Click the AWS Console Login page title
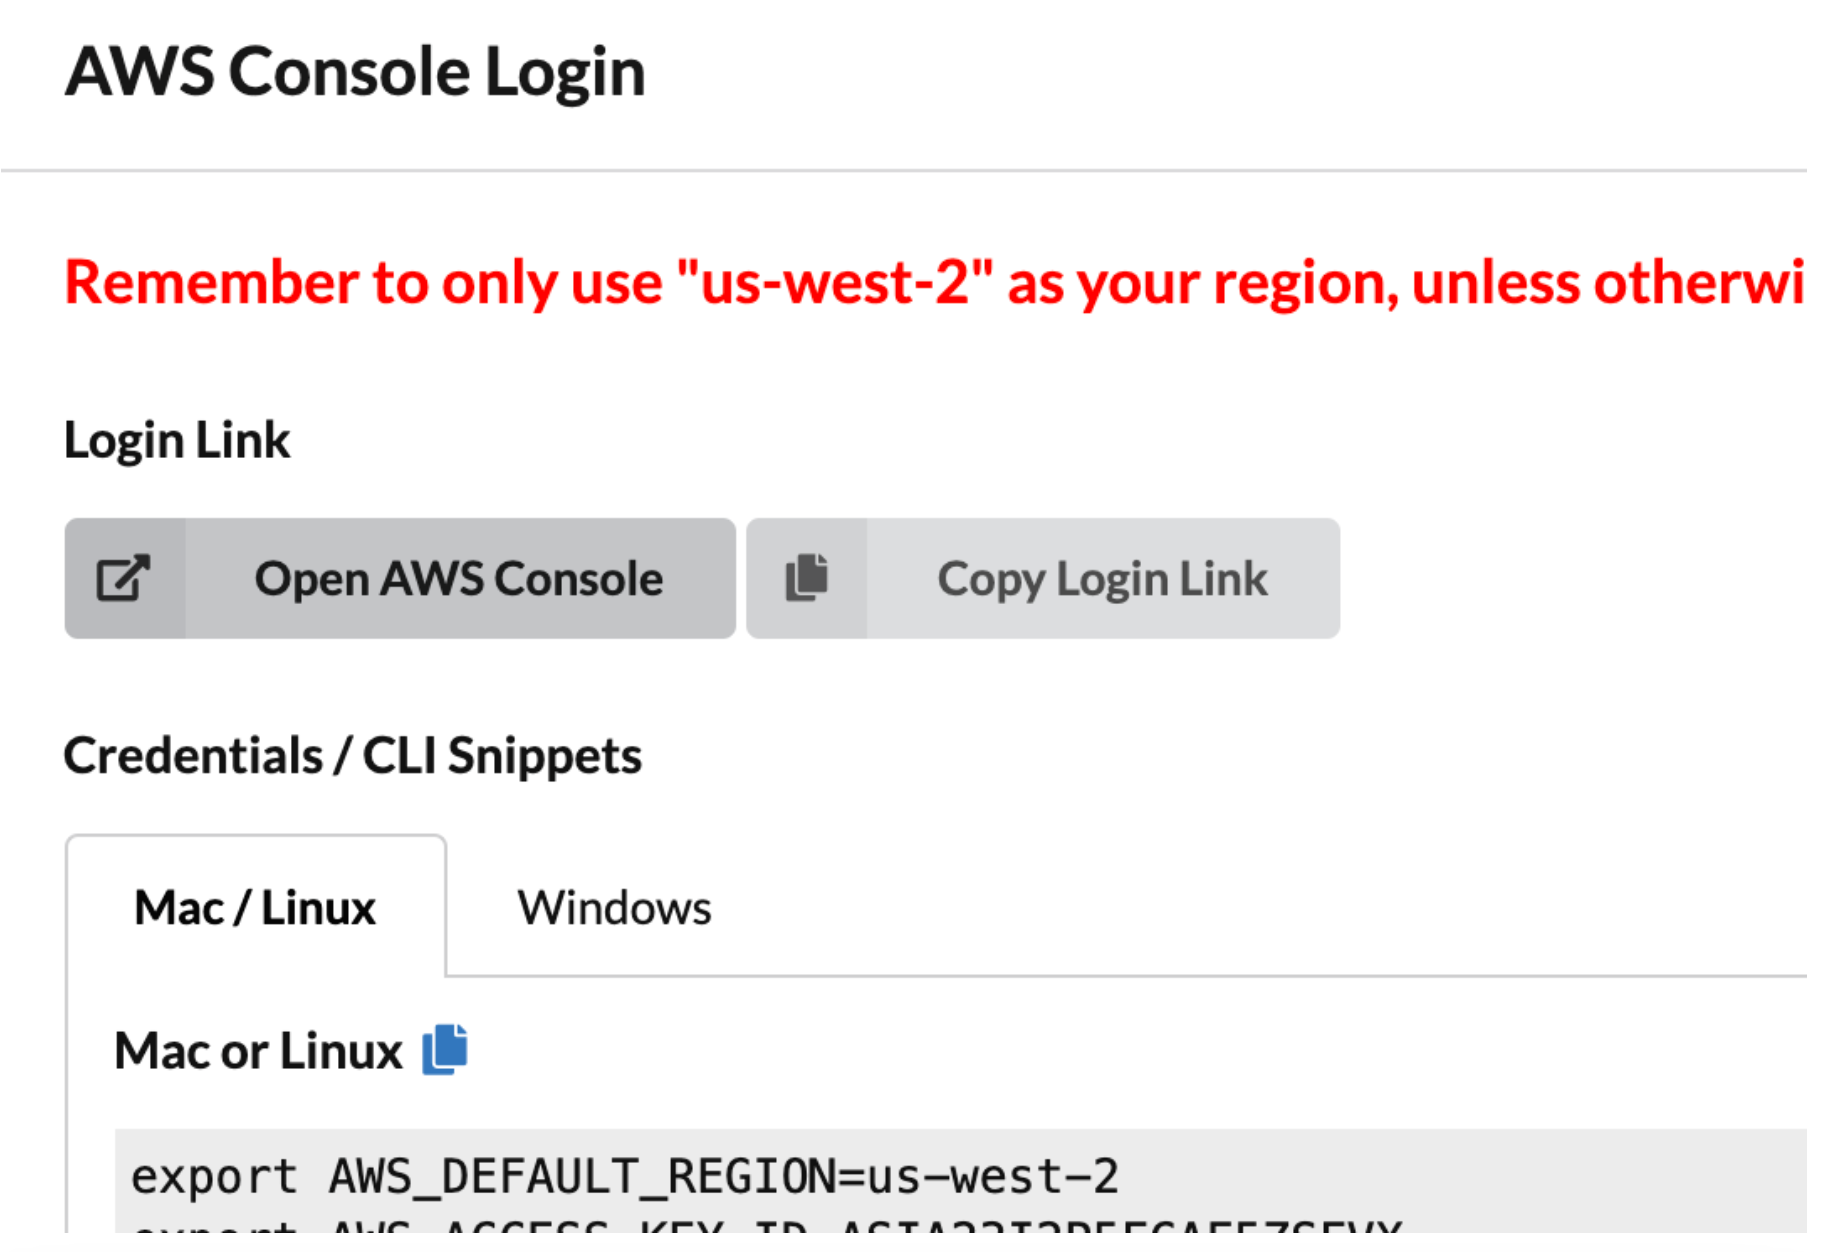The image size is (1832, 1252). pyautogui.click(x=355, y=72)
